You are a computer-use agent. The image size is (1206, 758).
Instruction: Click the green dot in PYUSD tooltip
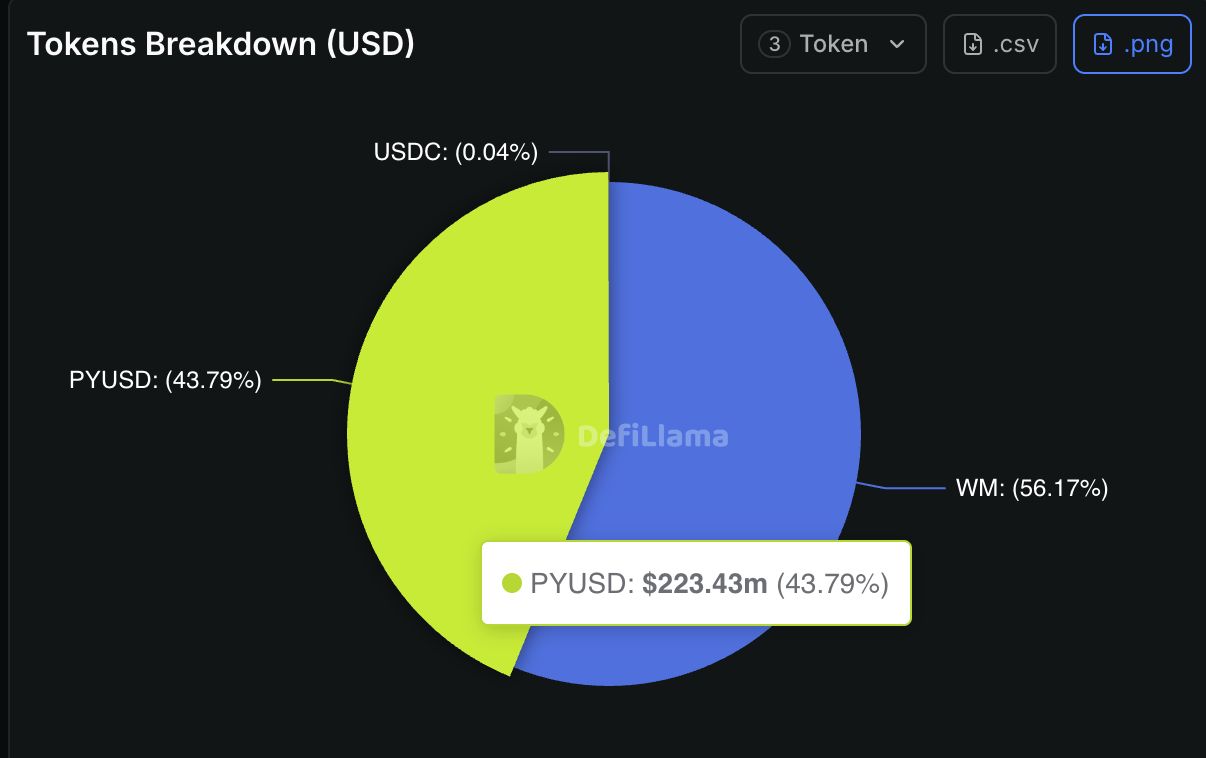point(512,583)
